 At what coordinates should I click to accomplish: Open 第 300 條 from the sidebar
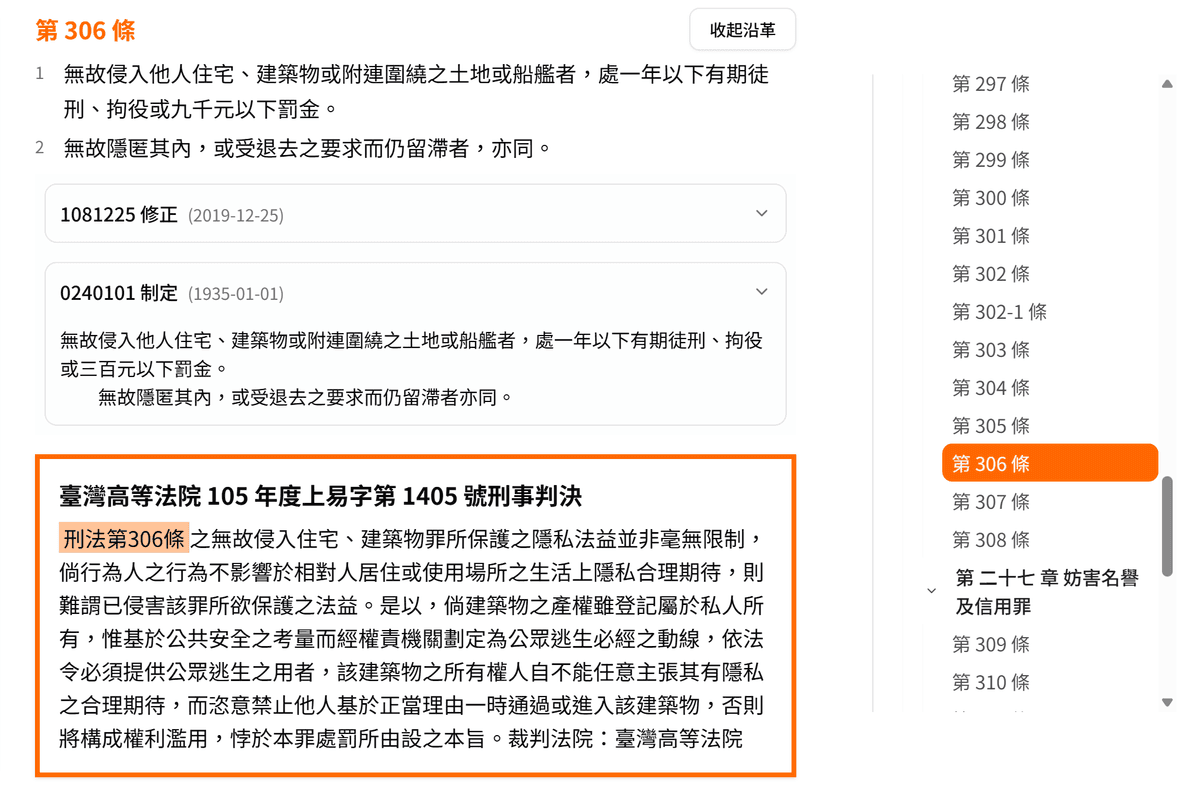click(x=990, y=198)
